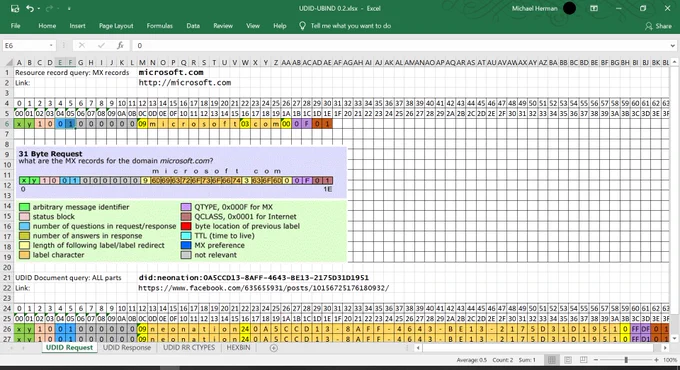680x370 pixels.
Task: Open the undo history dropdown arrow
Action: coord(39,9)
